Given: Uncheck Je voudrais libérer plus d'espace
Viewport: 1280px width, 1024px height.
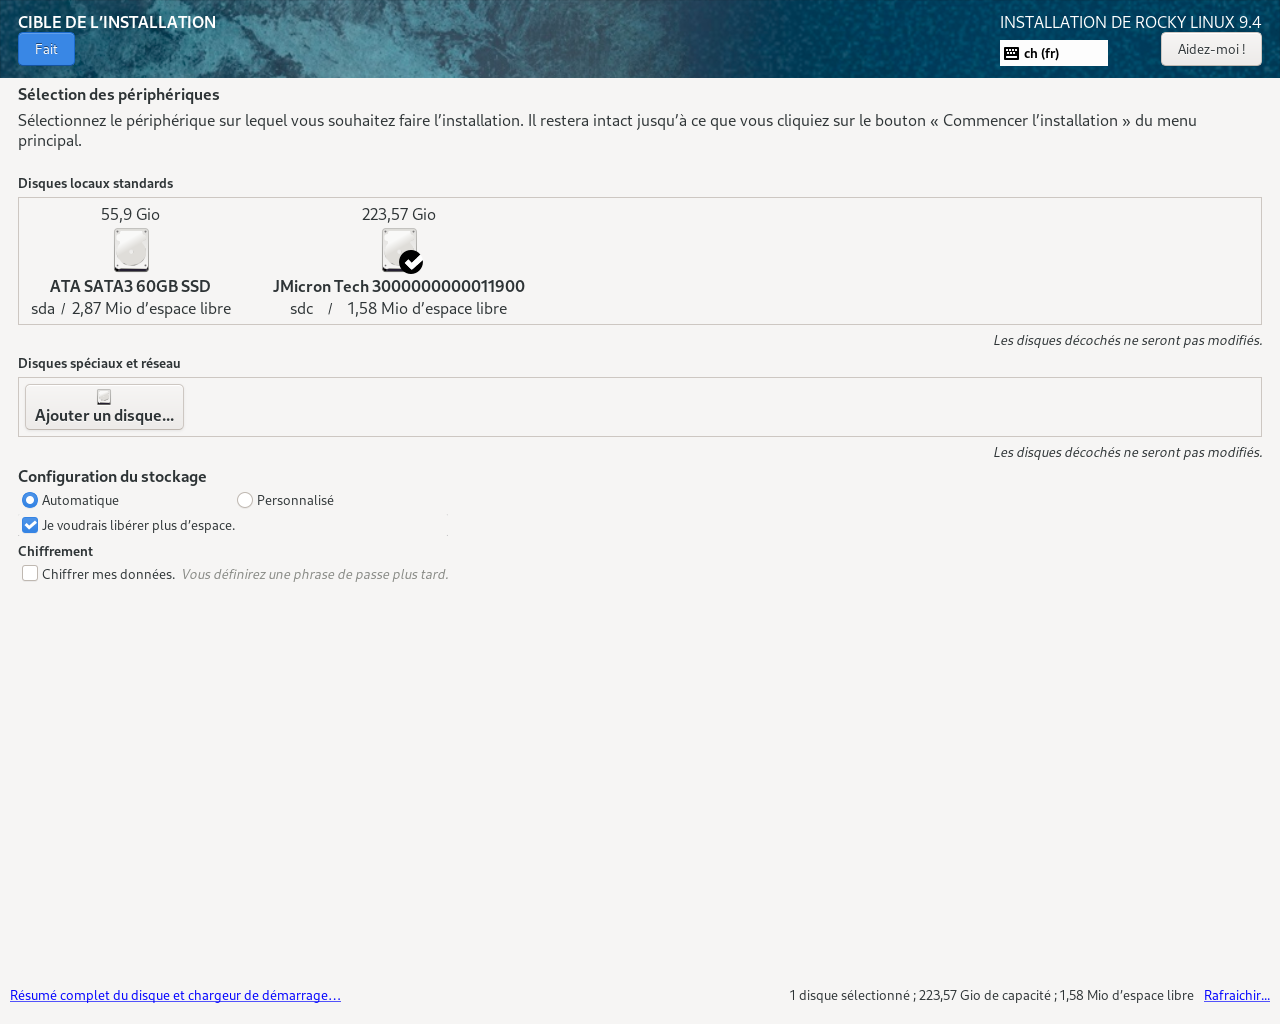Looking at the screenshot, I should click(30, 525).
